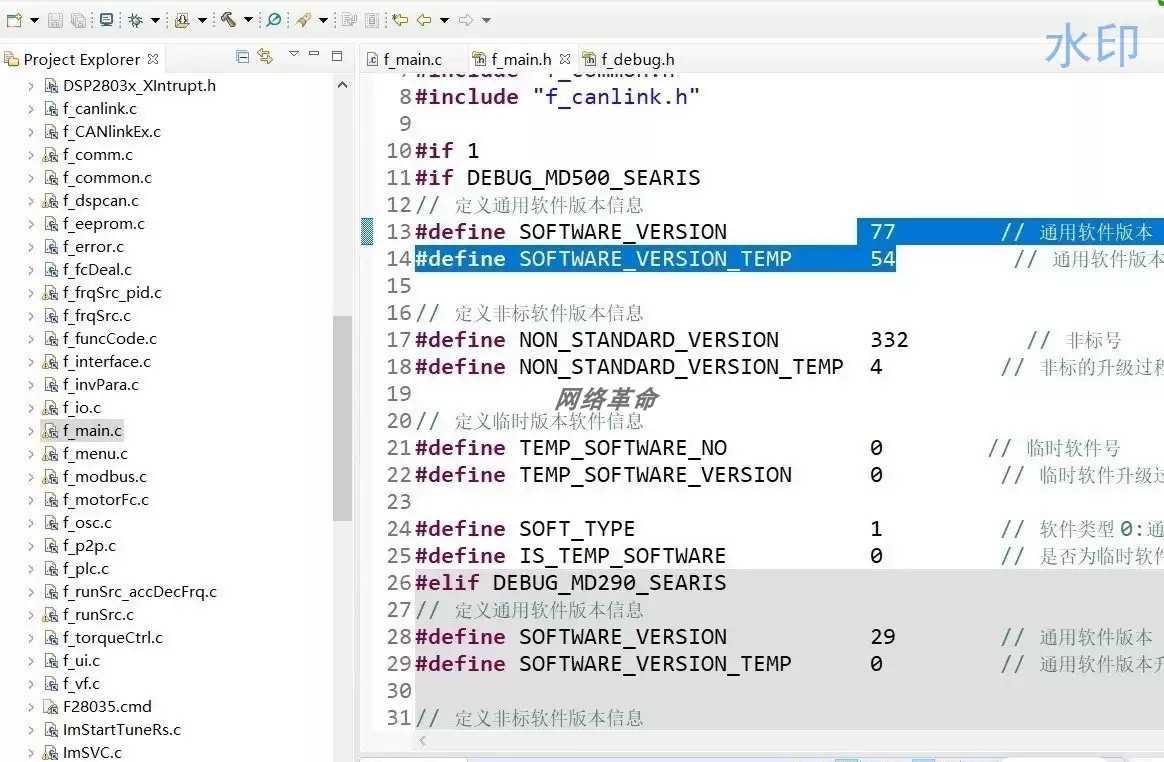Select f_funcCode.c in Project Explorer
This screenshot has width=1164, height=762.
coord(110,339)
